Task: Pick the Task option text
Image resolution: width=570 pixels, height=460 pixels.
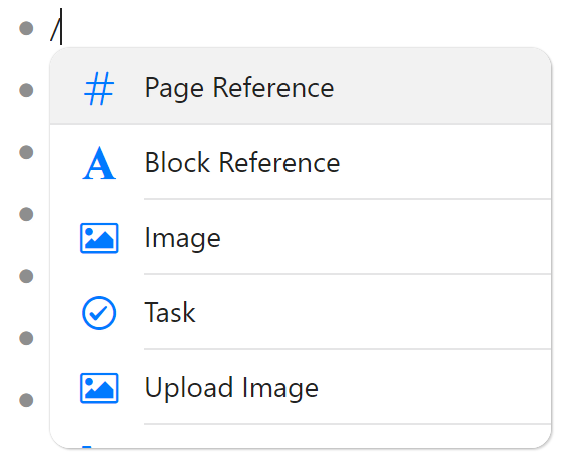Action: point(170,312)
